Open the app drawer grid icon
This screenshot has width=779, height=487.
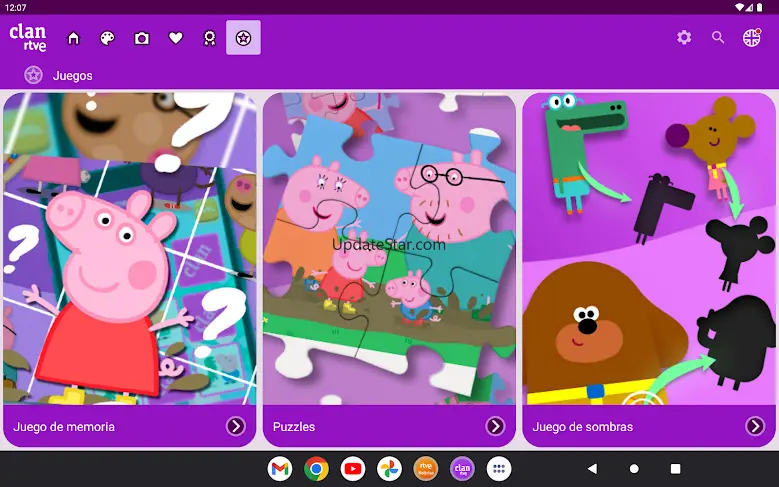pyautogui.click(x=499, y=469)
